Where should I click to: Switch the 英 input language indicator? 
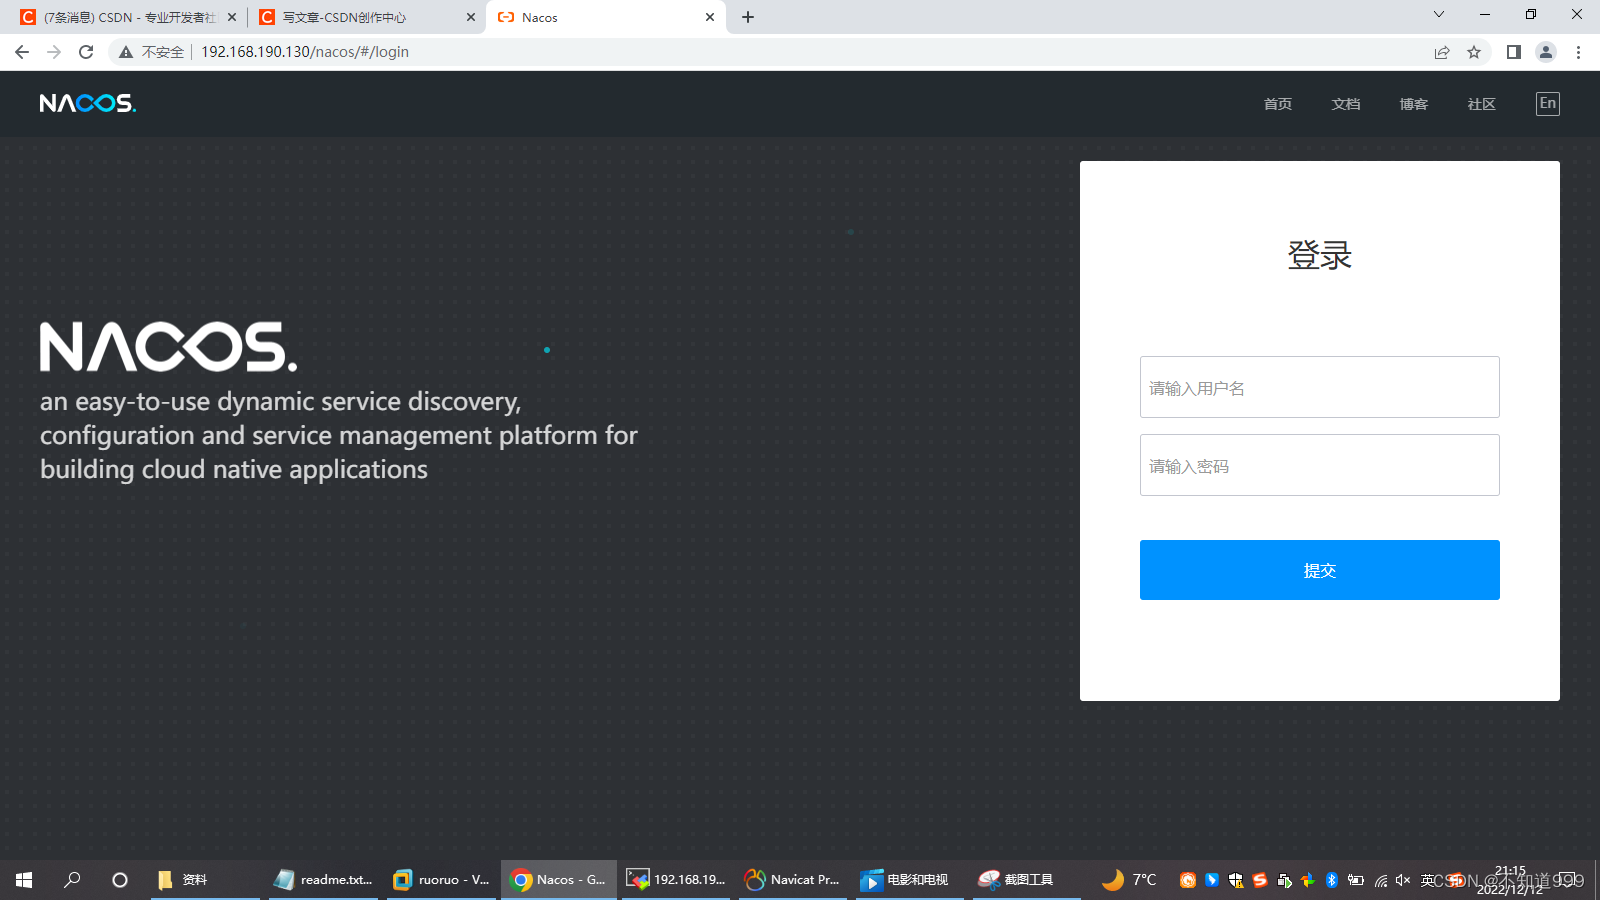1428,880
